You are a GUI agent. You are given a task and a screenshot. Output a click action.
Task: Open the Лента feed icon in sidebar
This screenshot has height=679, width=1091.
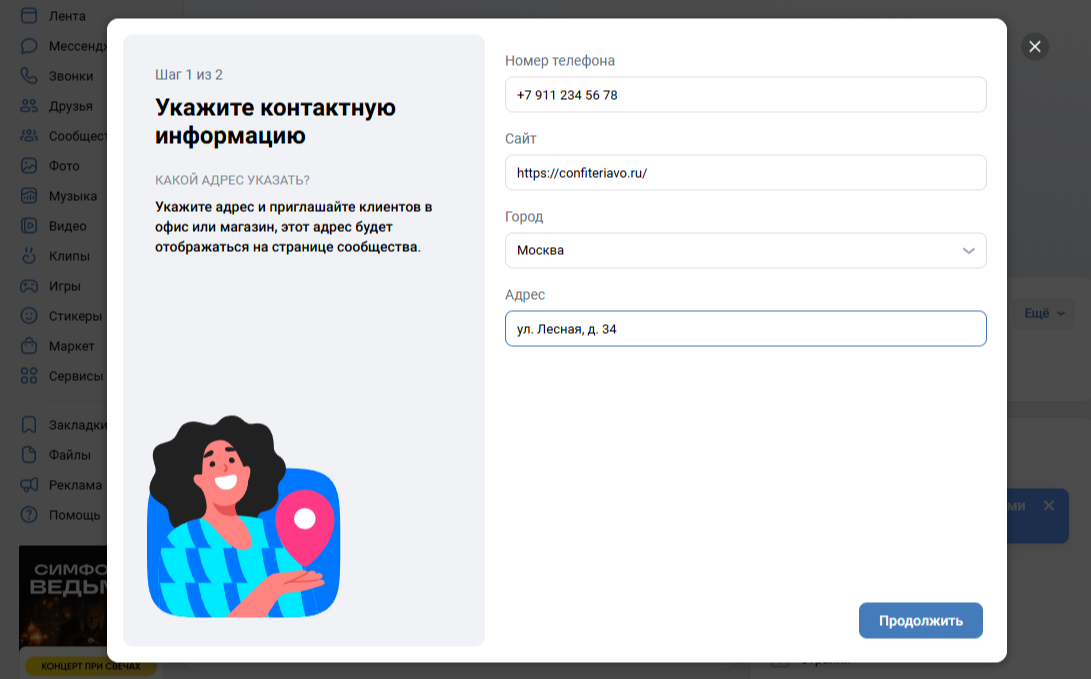tap(30, 16)
